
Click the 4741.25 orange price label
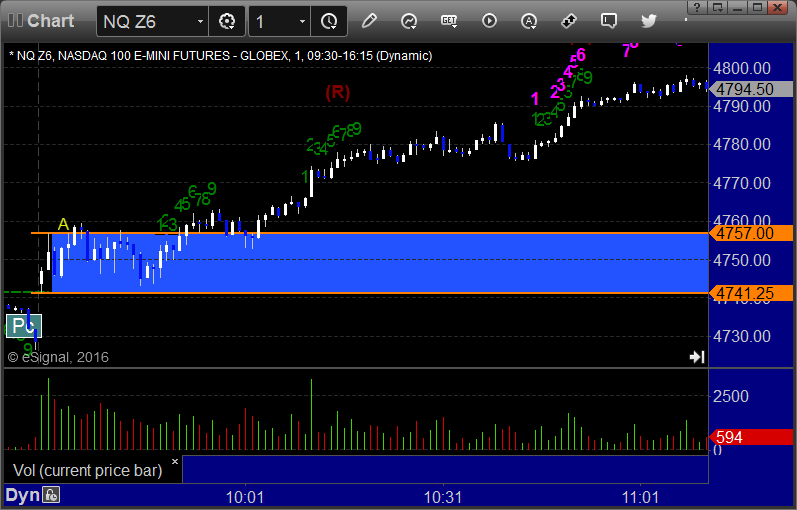[x=751, y=293]
